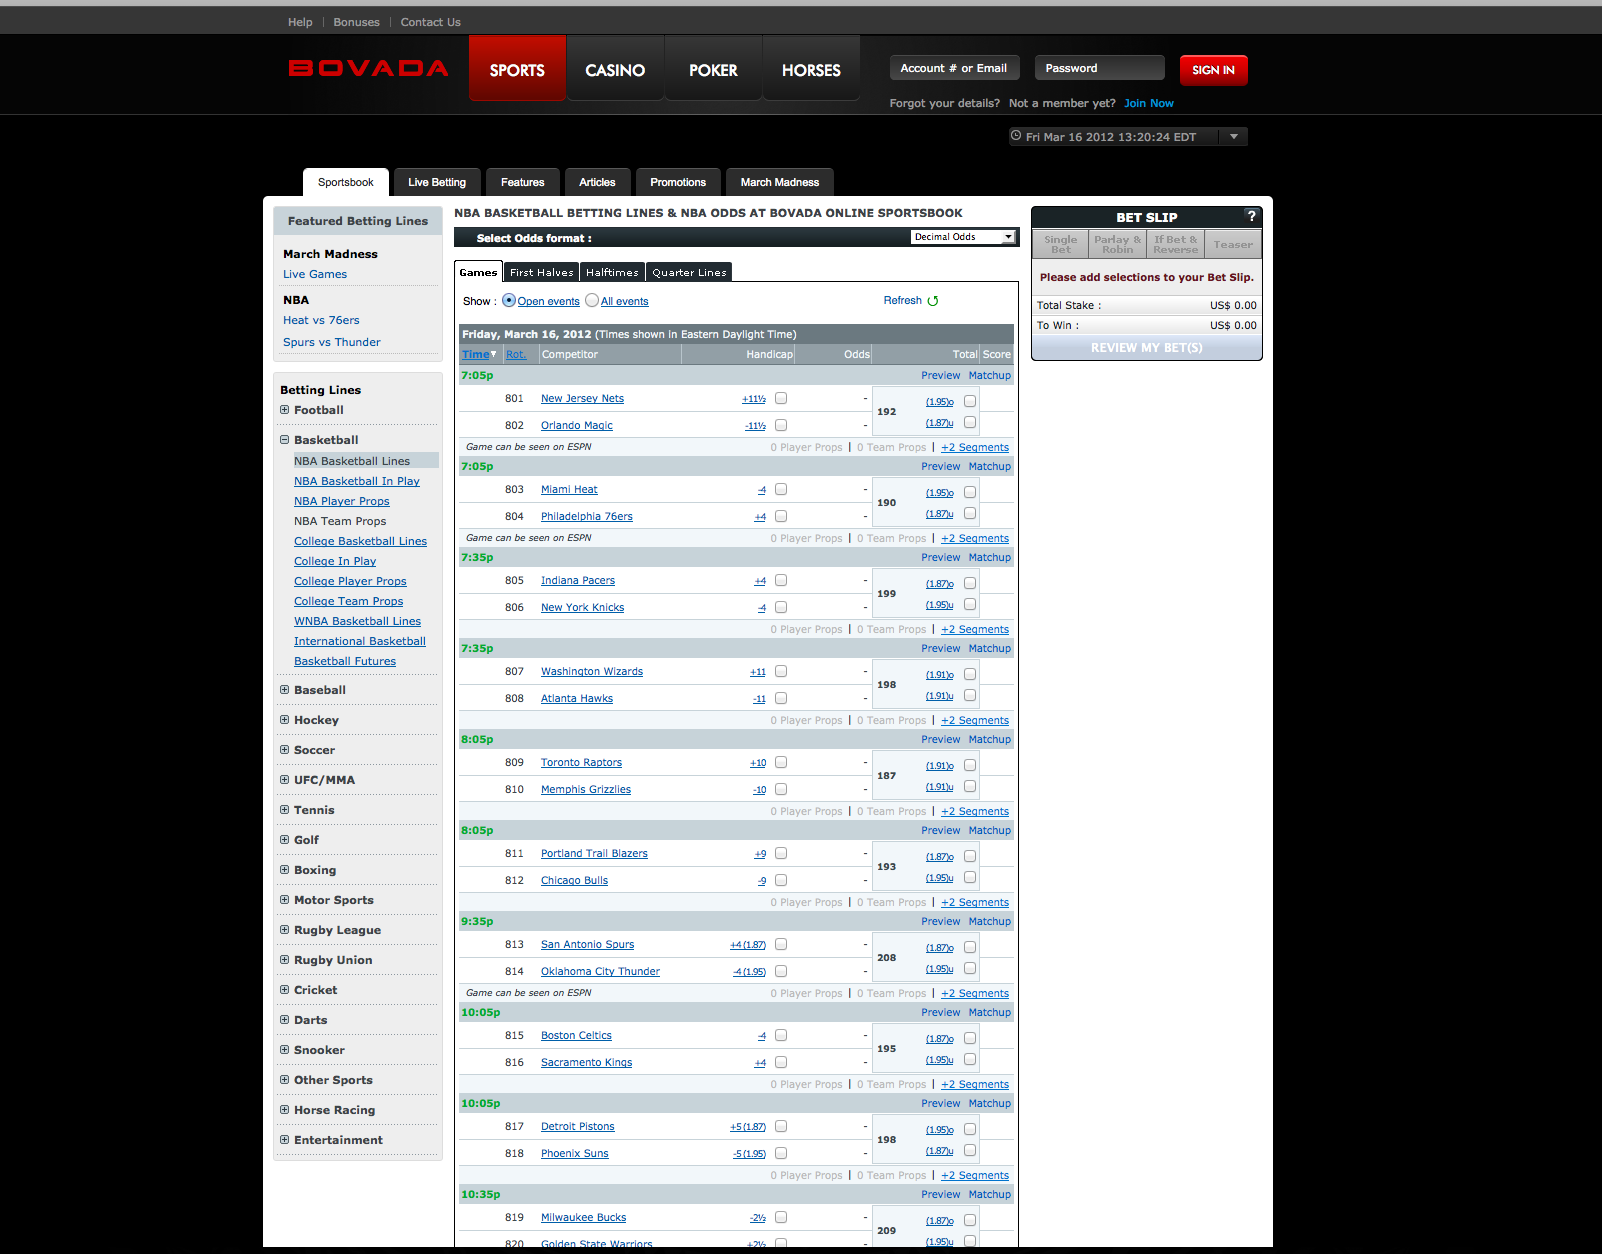The width and height of the screenshot is (1602, 1254).
Task: Open the Contact Us link
Action: [x=431, y=22]
